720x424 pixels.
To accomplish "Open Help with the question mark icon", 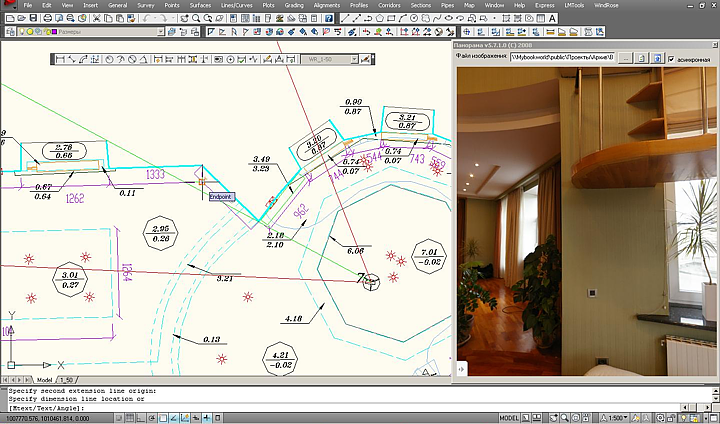I will (329, 18).
